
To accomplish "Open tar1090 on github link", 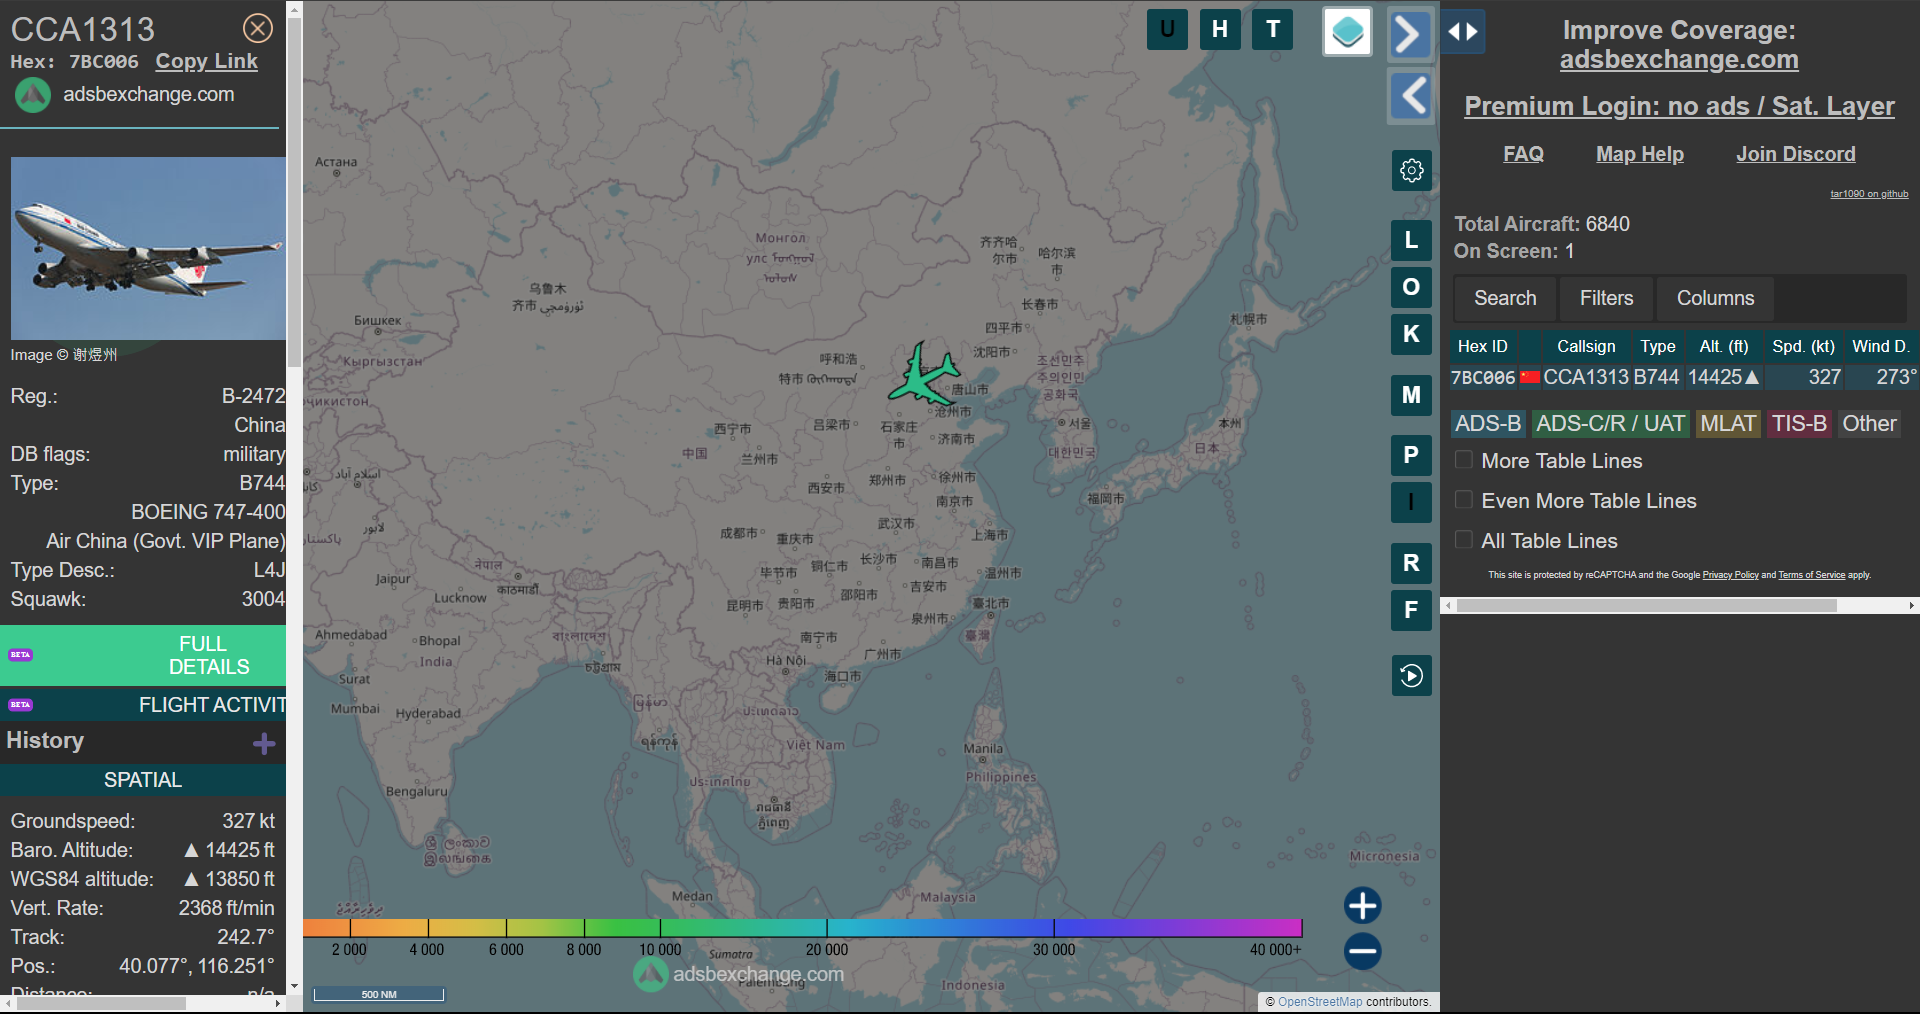I will 1869,194.
